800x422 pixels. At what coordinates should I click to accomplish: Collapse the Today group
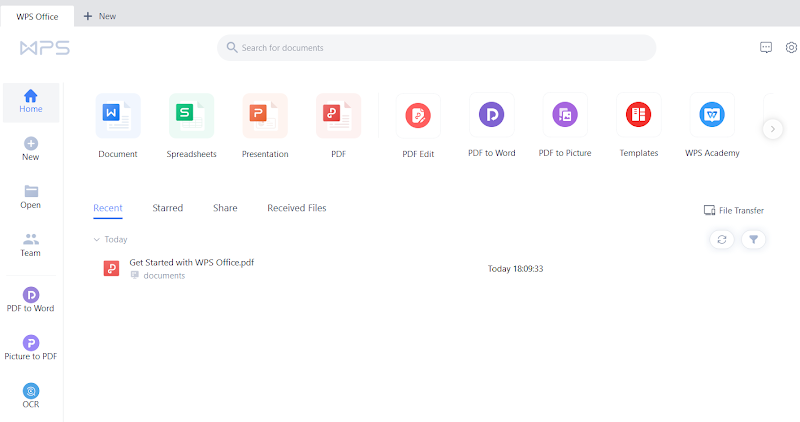(96, 239)
